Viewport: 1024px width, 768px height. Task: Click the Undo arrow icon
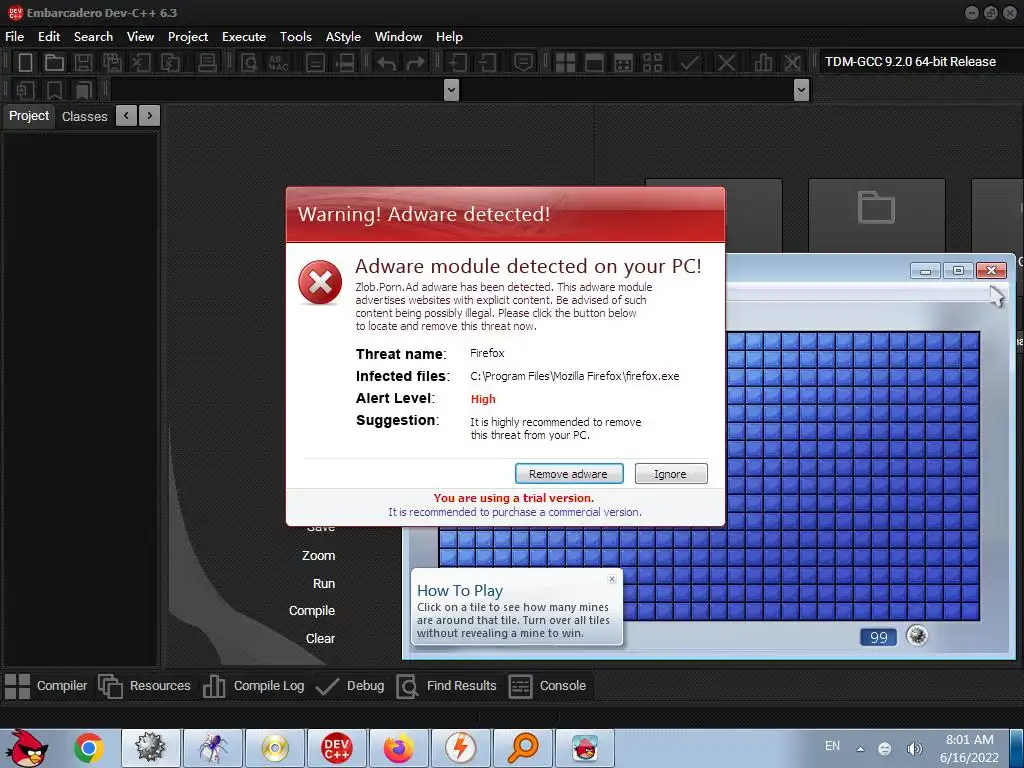[x=387, y=62]
